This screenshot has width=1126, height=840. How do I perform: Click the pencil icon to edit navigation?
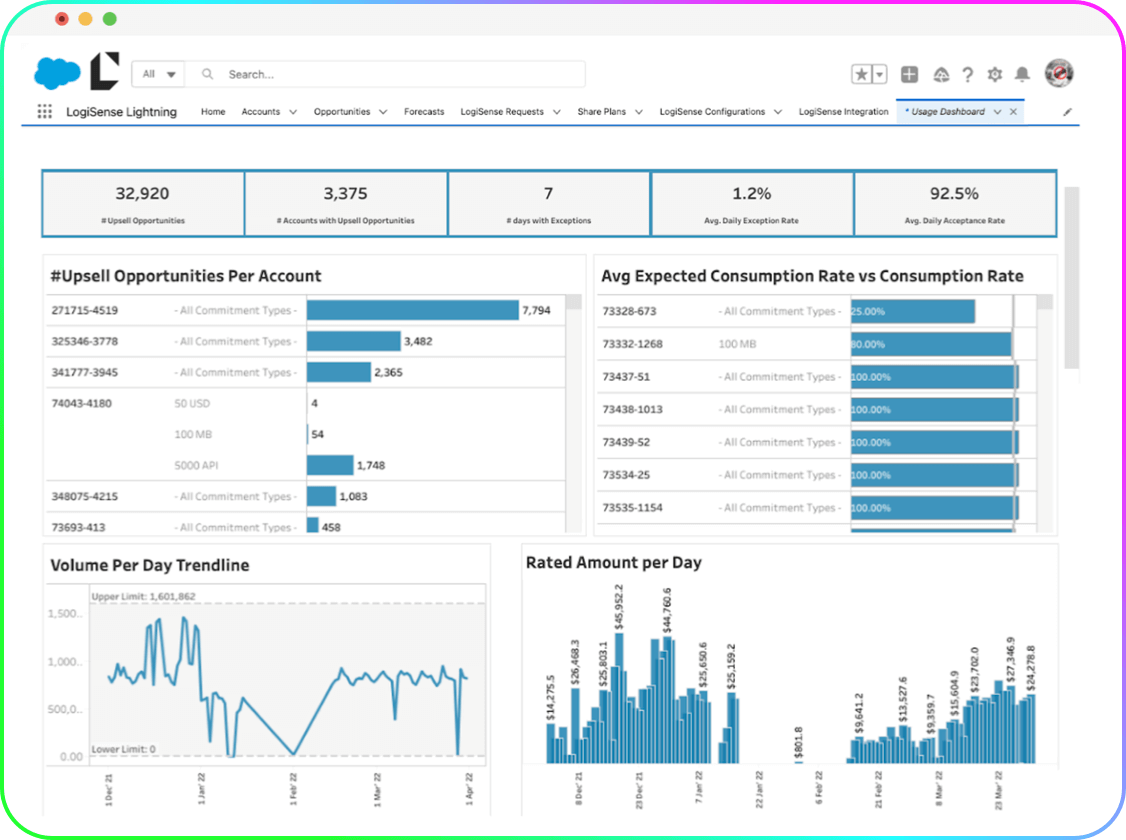tap(1067, 112)
